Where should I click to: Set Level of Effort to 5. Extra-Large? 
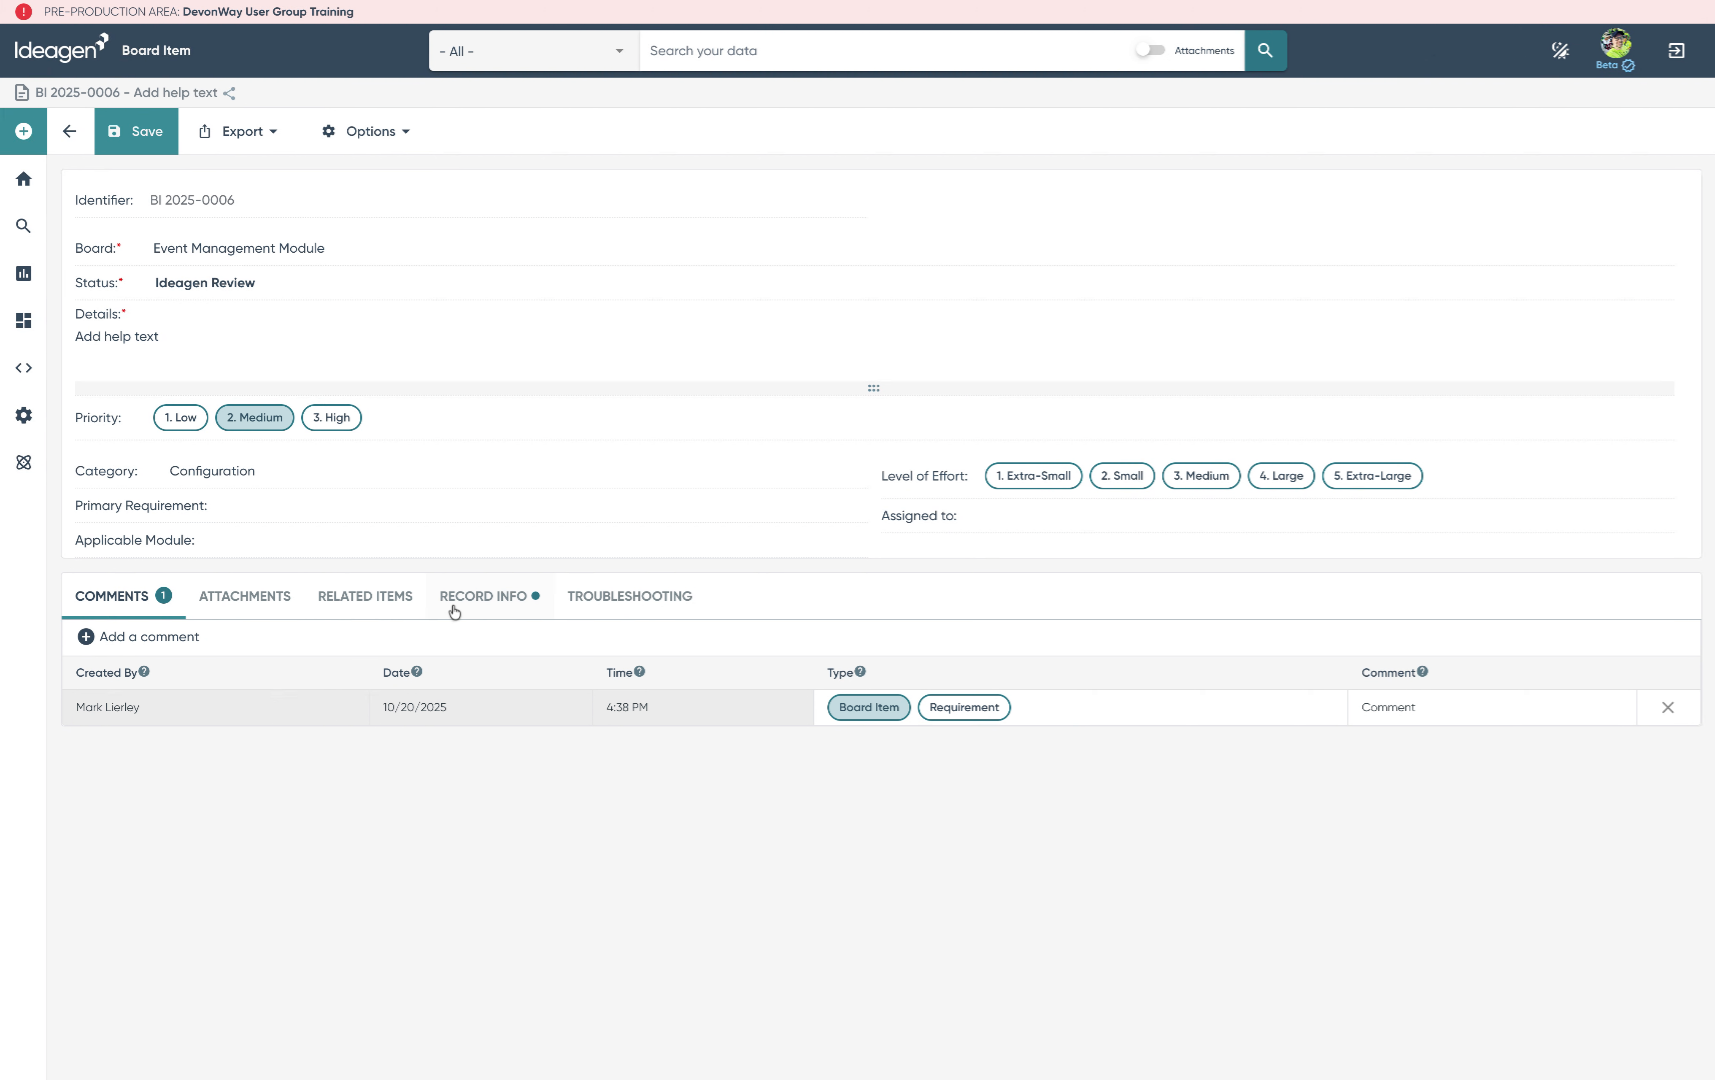(x=1372, y=476)
